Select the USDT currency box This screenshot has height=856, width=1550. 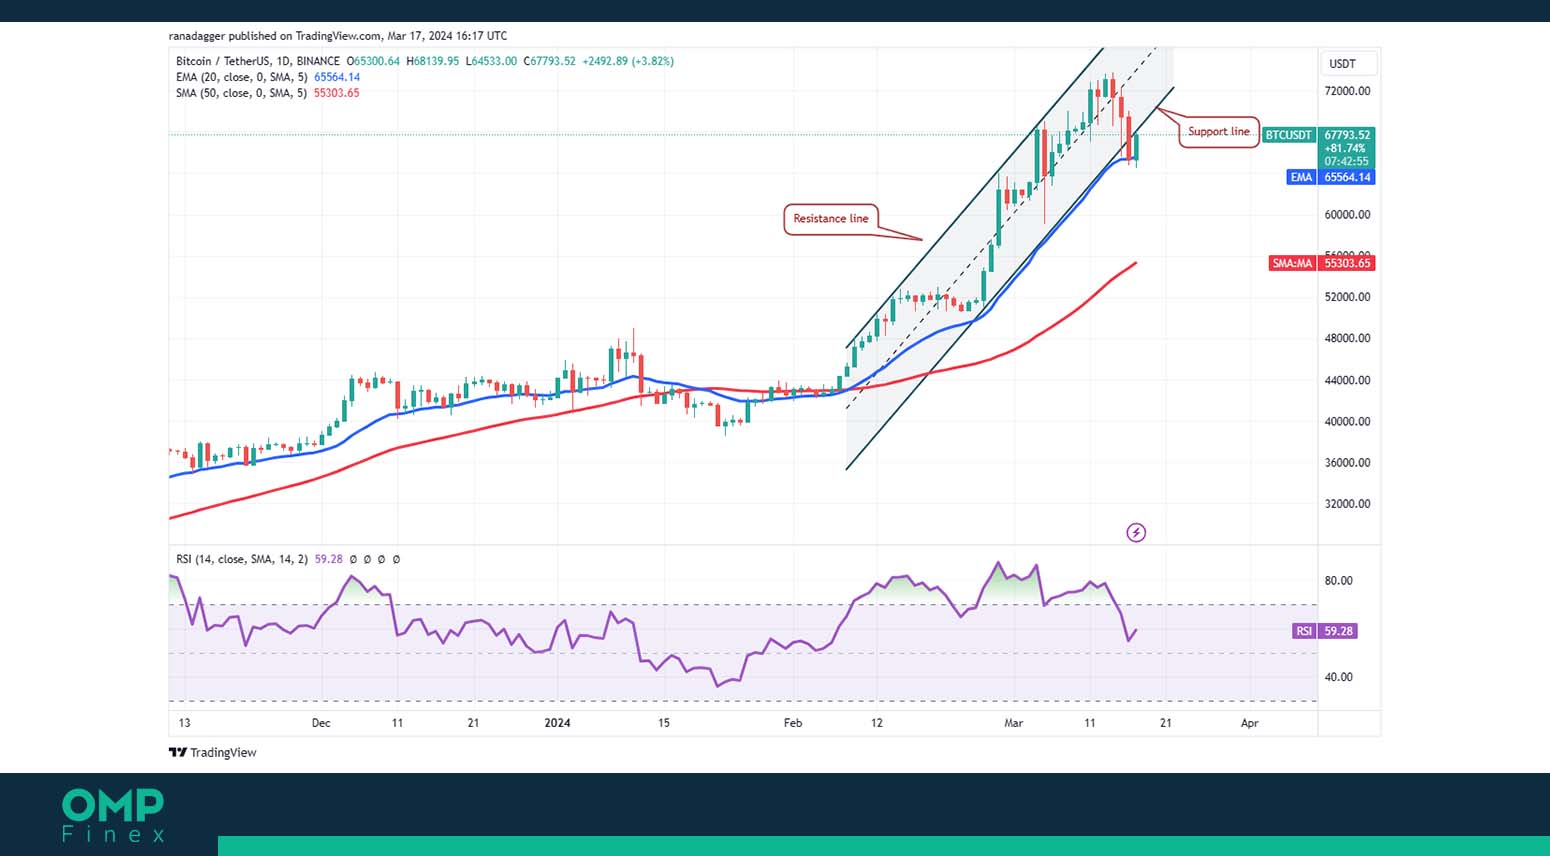tap(1348, 63)
